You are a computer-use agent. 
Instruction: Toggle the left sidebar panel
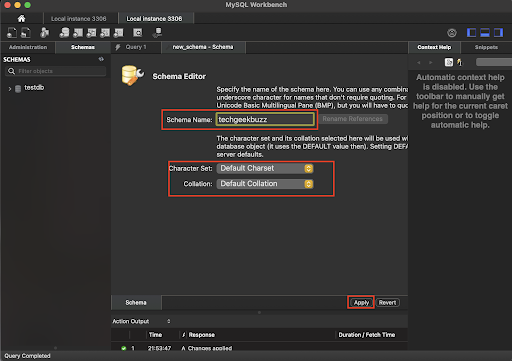tap(471, 33)
